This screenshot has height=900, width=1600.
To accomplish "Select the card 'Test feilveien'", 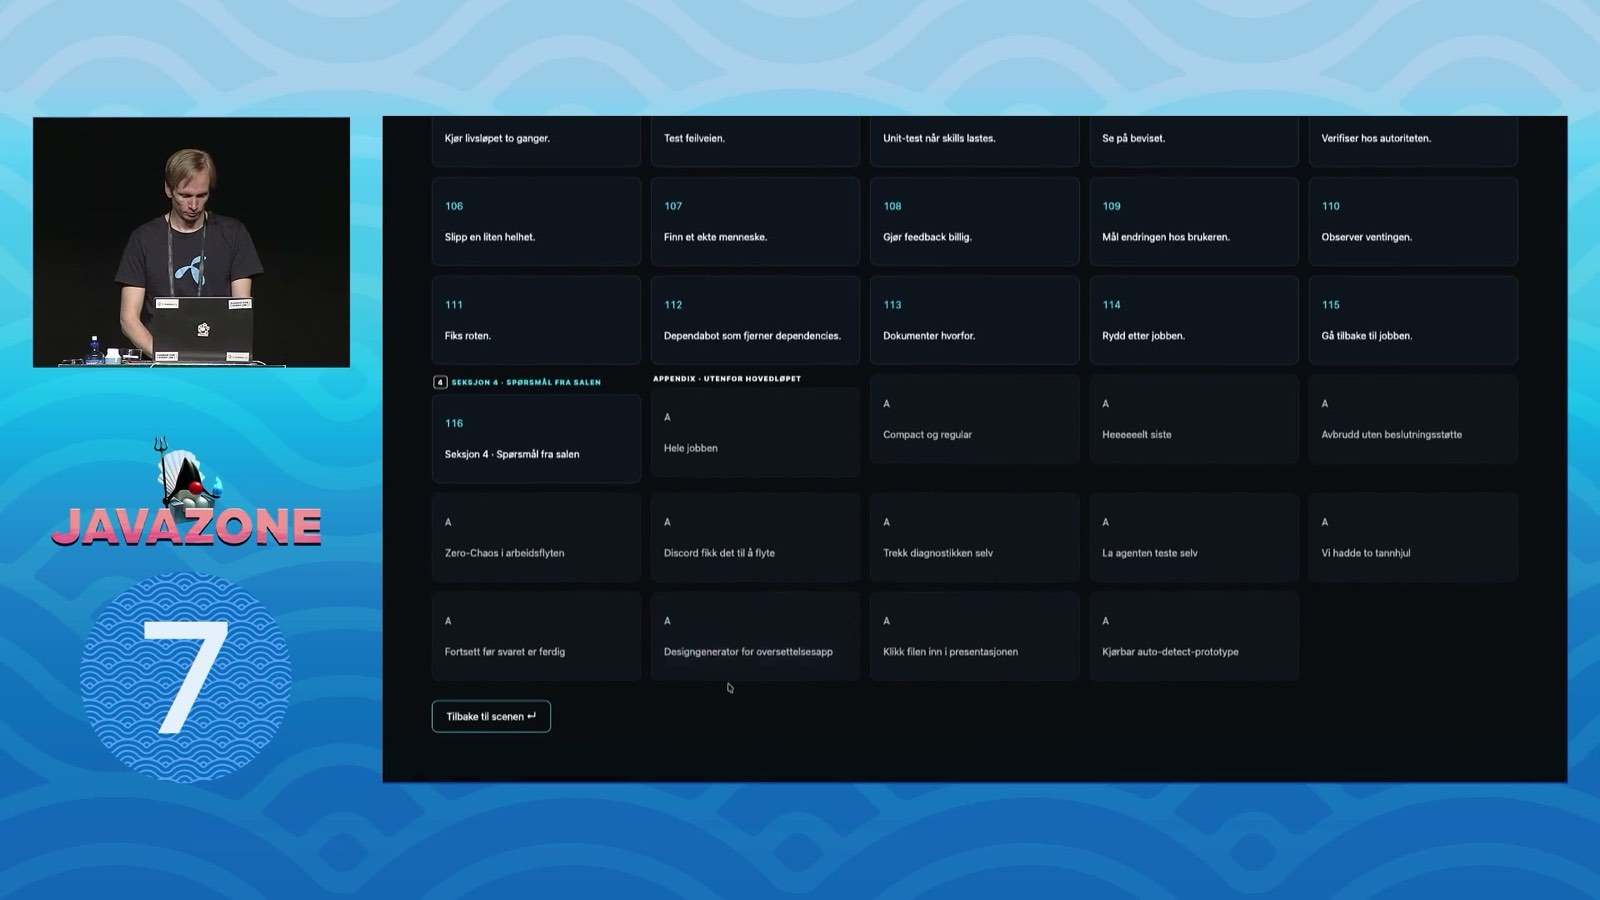I will (755, 141).
